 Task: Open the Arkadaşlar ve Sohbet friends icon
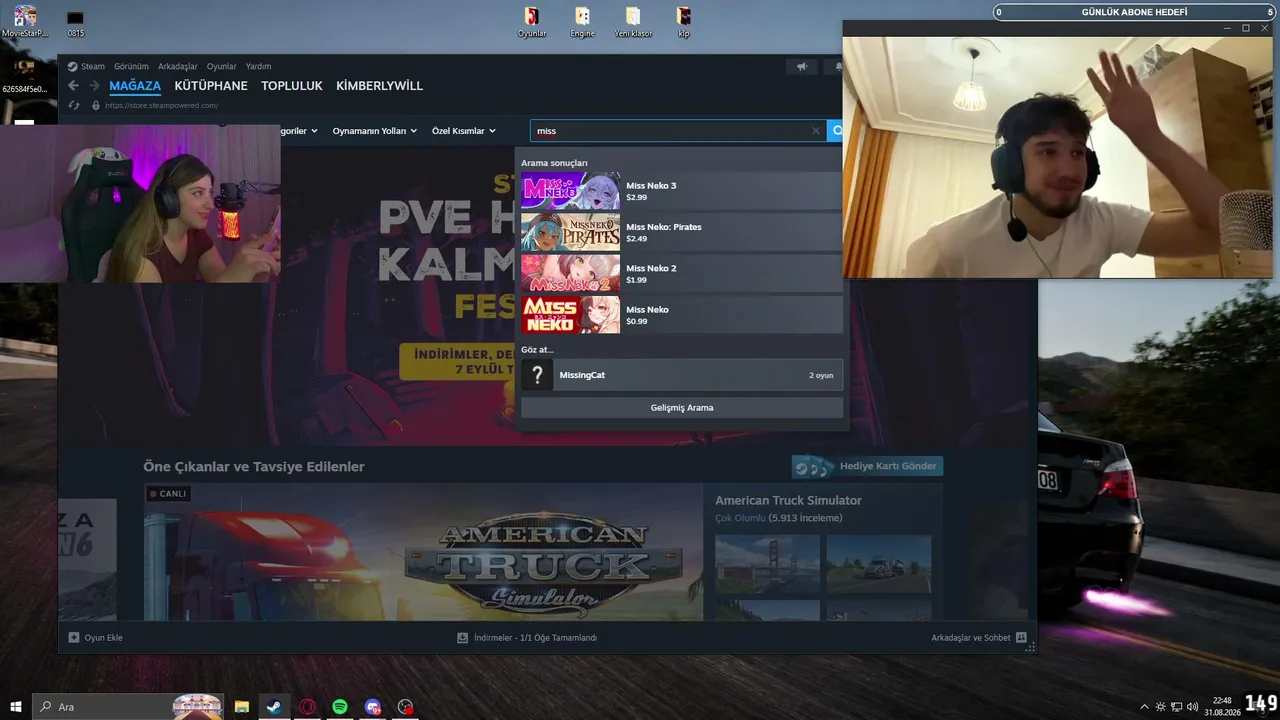pos(1021,637)
